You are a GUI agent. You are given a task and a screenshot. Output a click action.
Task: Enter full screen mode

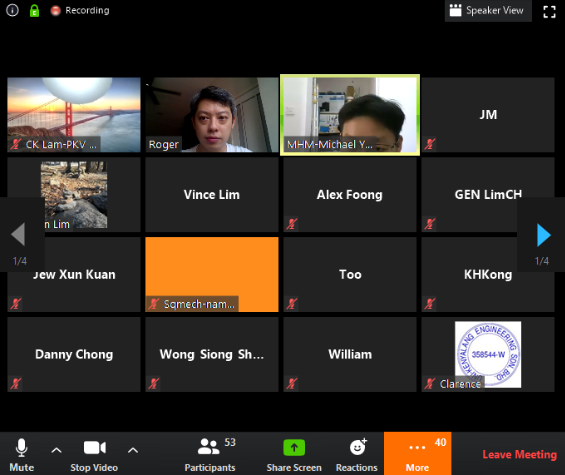[549, 12]
